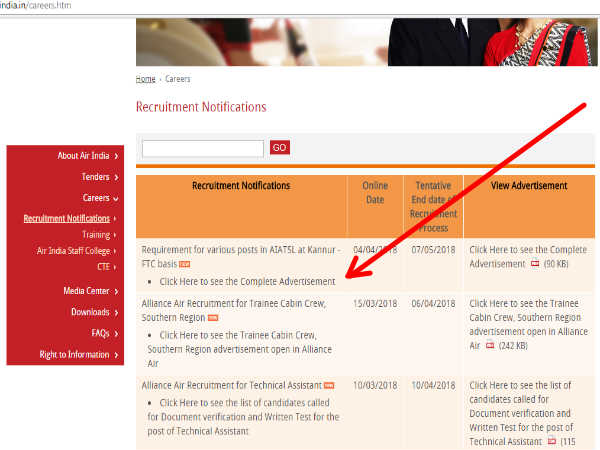Click the browser address bar URL
Screen dimensions: 600x450
pyautogui.click(x=36, y=5)
